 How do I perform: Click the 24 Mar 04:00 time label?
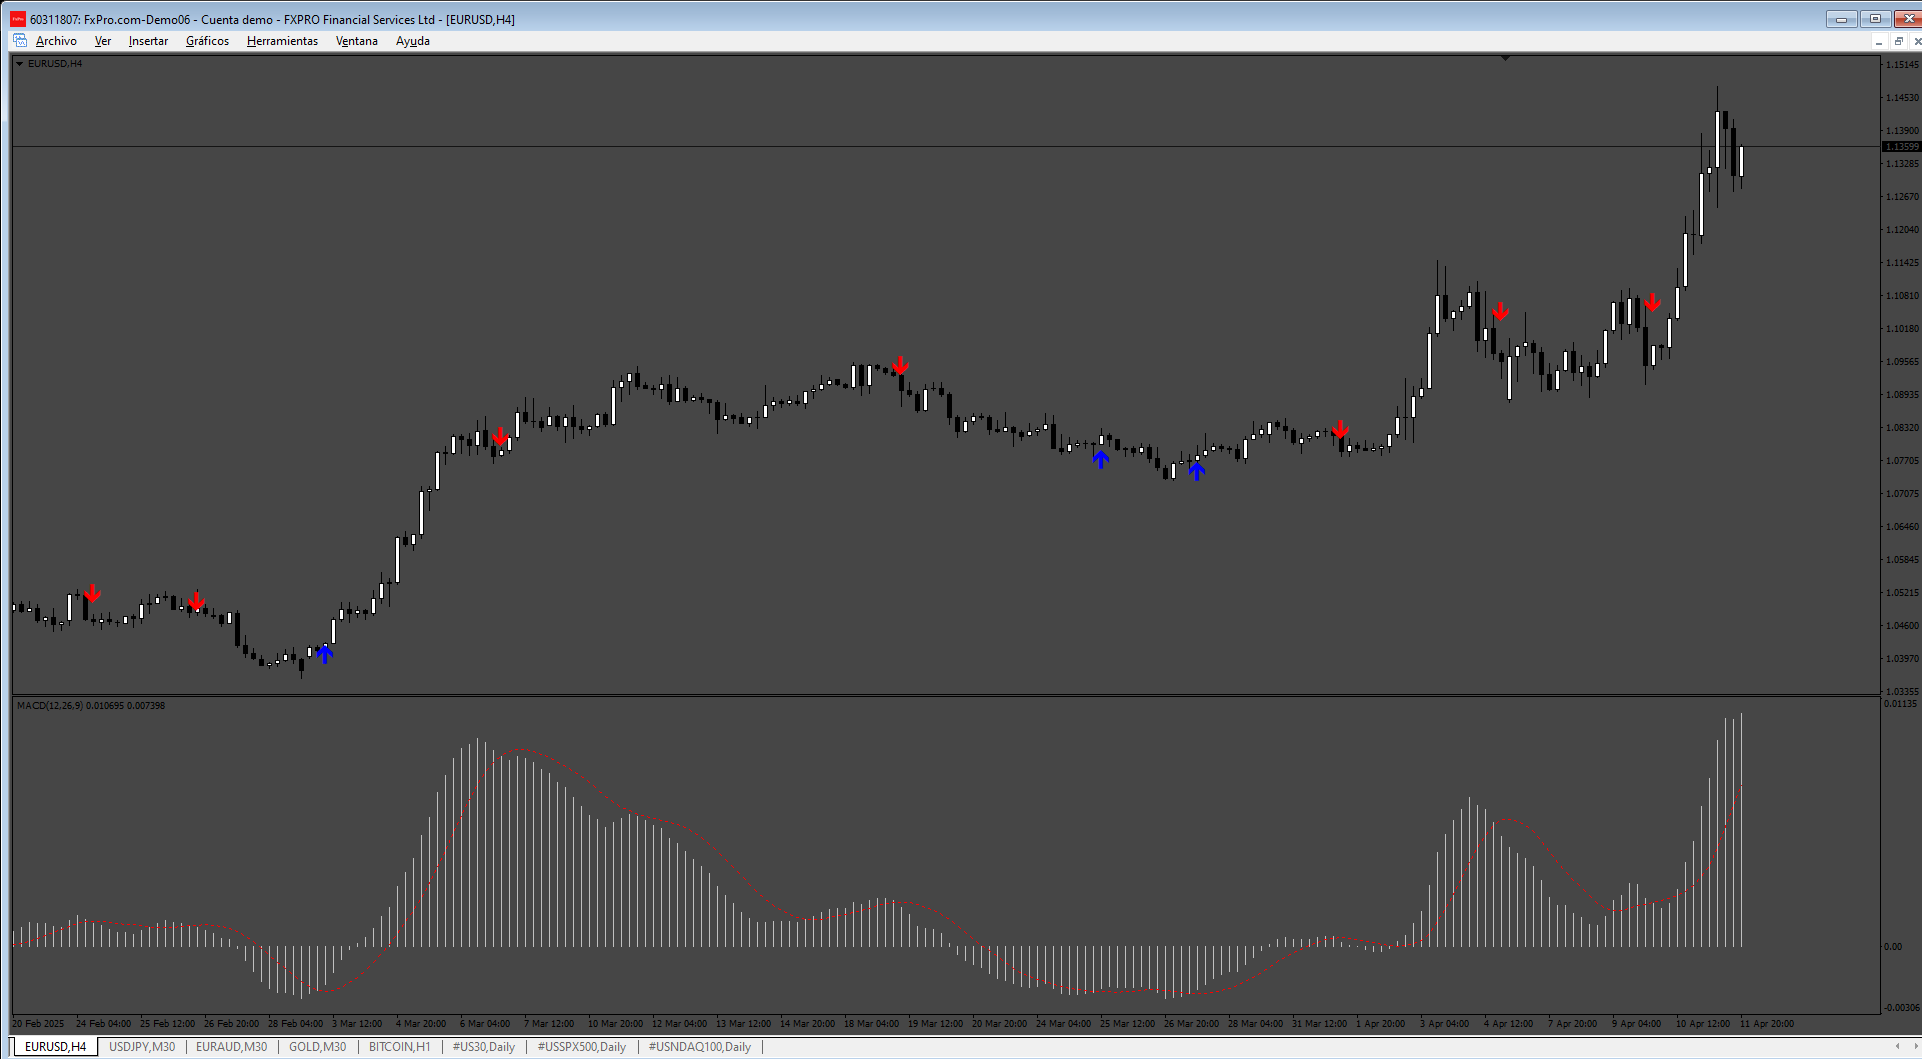1063,1024
